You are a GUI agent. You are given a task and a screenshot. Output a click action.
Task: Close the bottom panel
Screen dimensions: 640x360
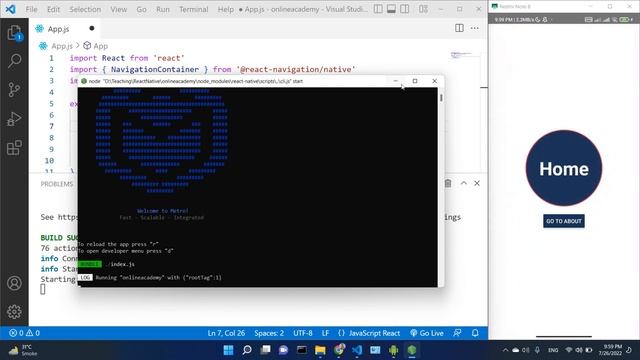[477, 183]
